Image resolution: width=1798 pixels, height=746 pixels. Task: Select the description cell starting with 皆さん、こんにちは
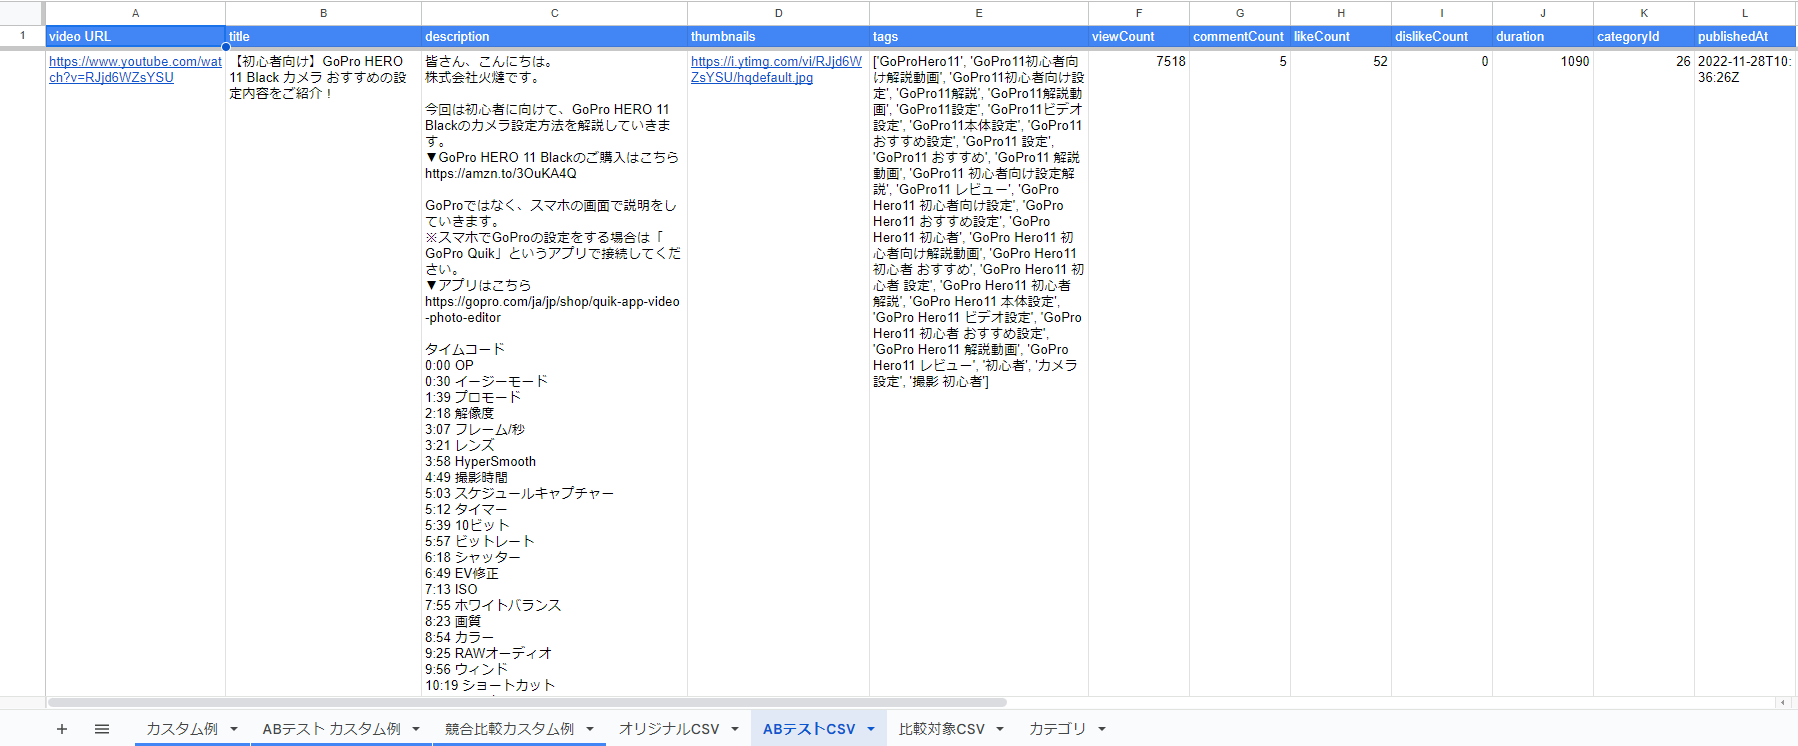coord(554,372)
